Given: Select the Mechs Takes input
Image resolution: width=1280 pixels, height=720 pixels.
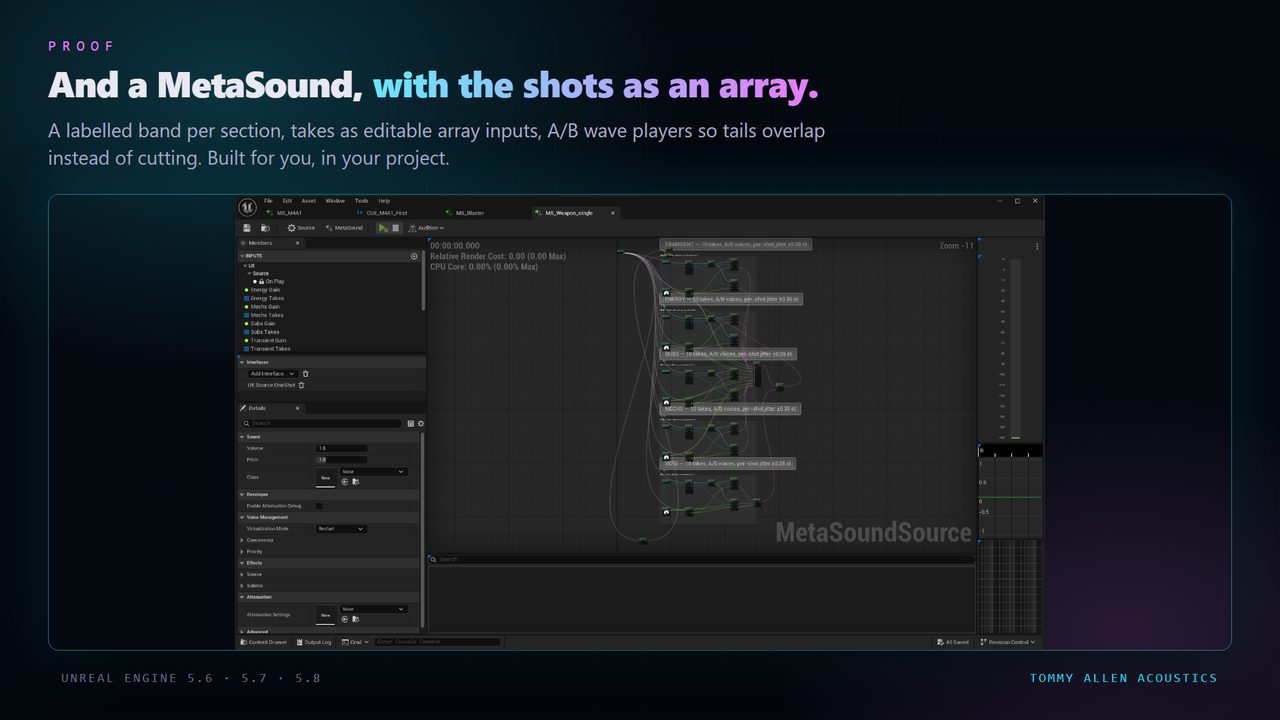Looking at the screenshot, I should point(266,315).
